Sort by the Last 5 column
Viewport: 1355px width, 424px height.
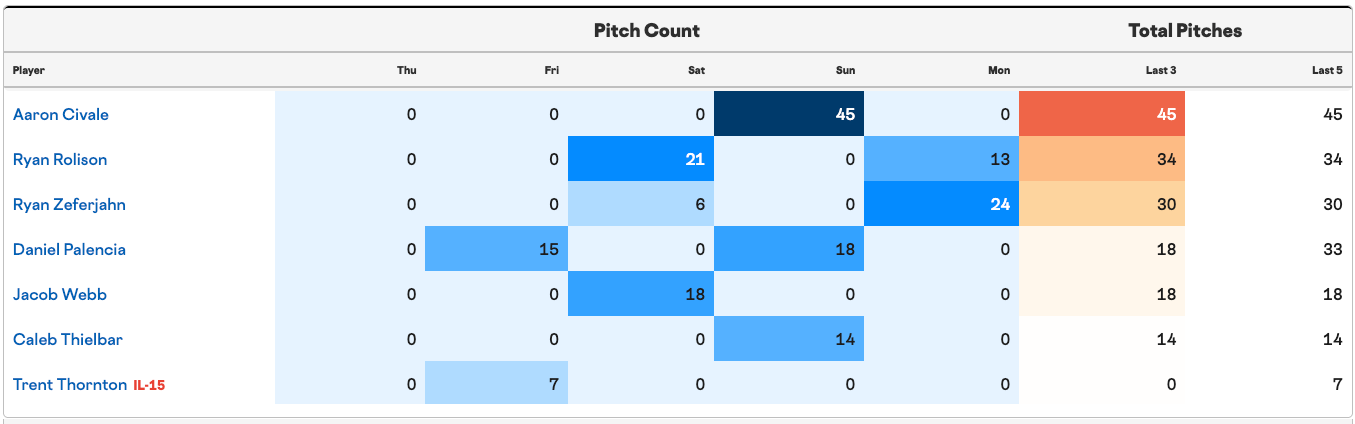pos(1327,71)
